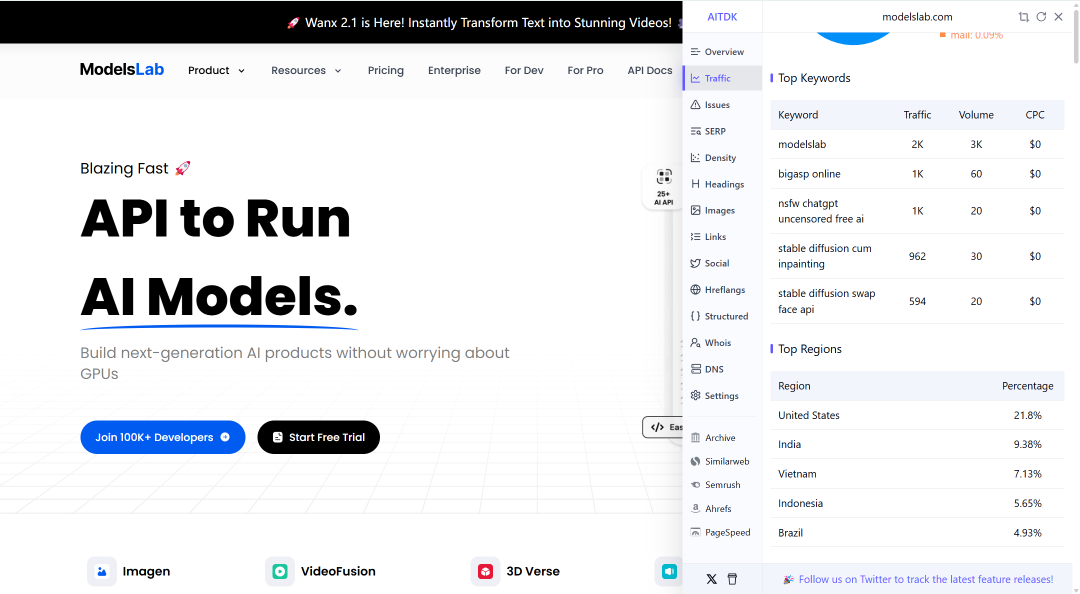This screenshot has height=594, width=1080.
Task: Click the AITDK logo link
Action: pyautogui.click(x=722, y=17)
